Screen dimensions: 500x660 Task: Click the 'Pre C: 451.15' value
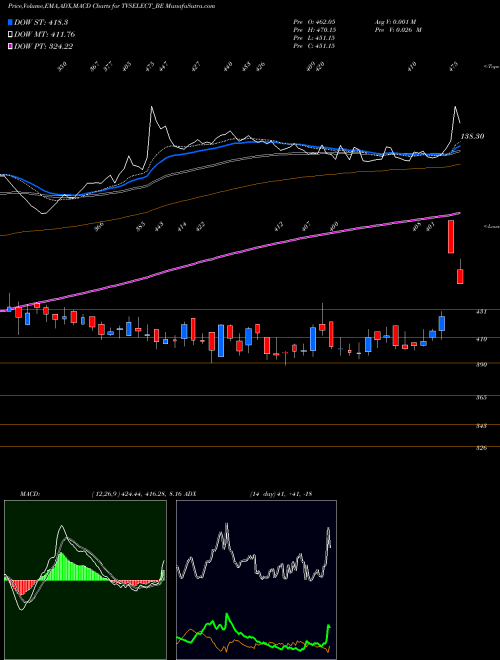click(x=314, y=46)
